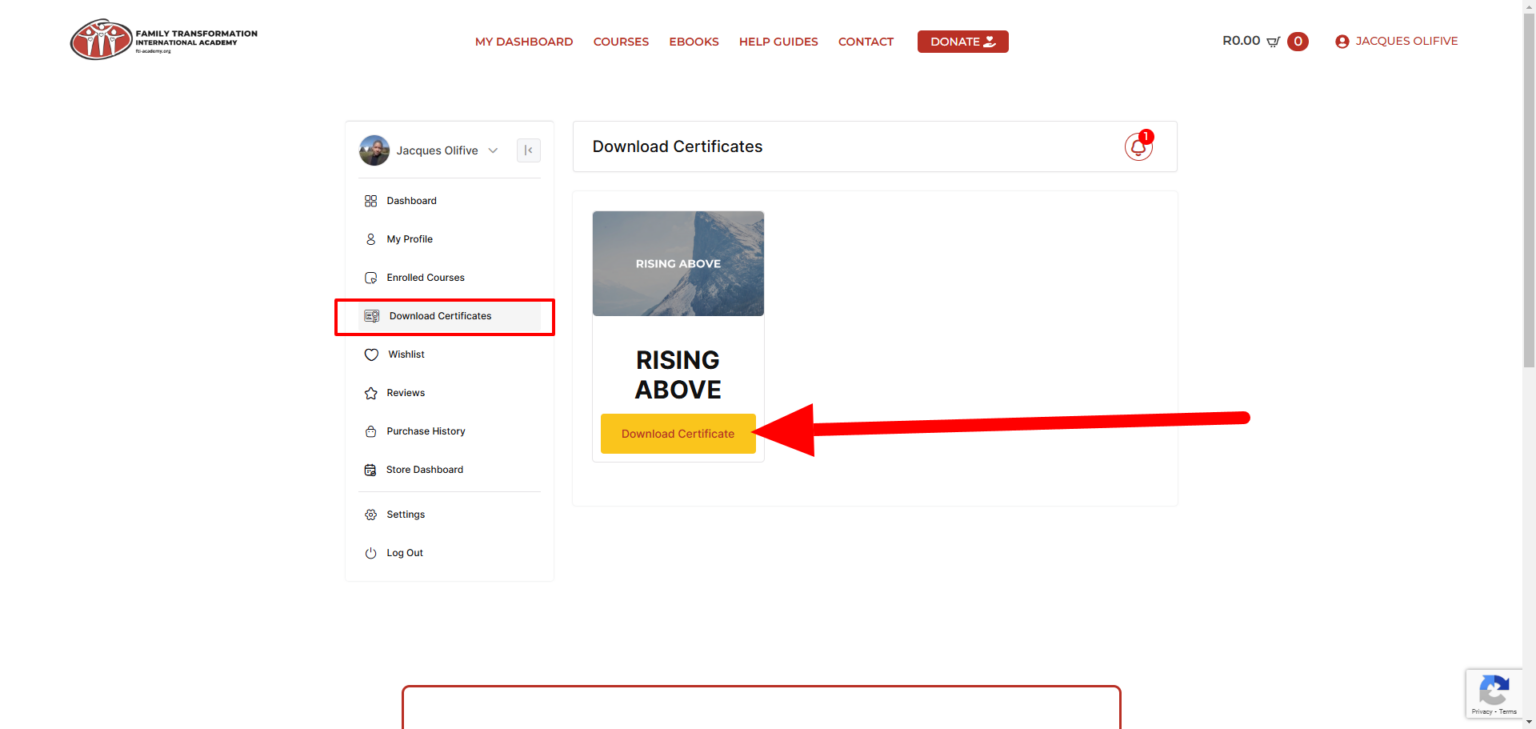Screen dimensions: 1536x729
Task: Open the JACQUES OLIFIVE account menu
Action: 1396,41
